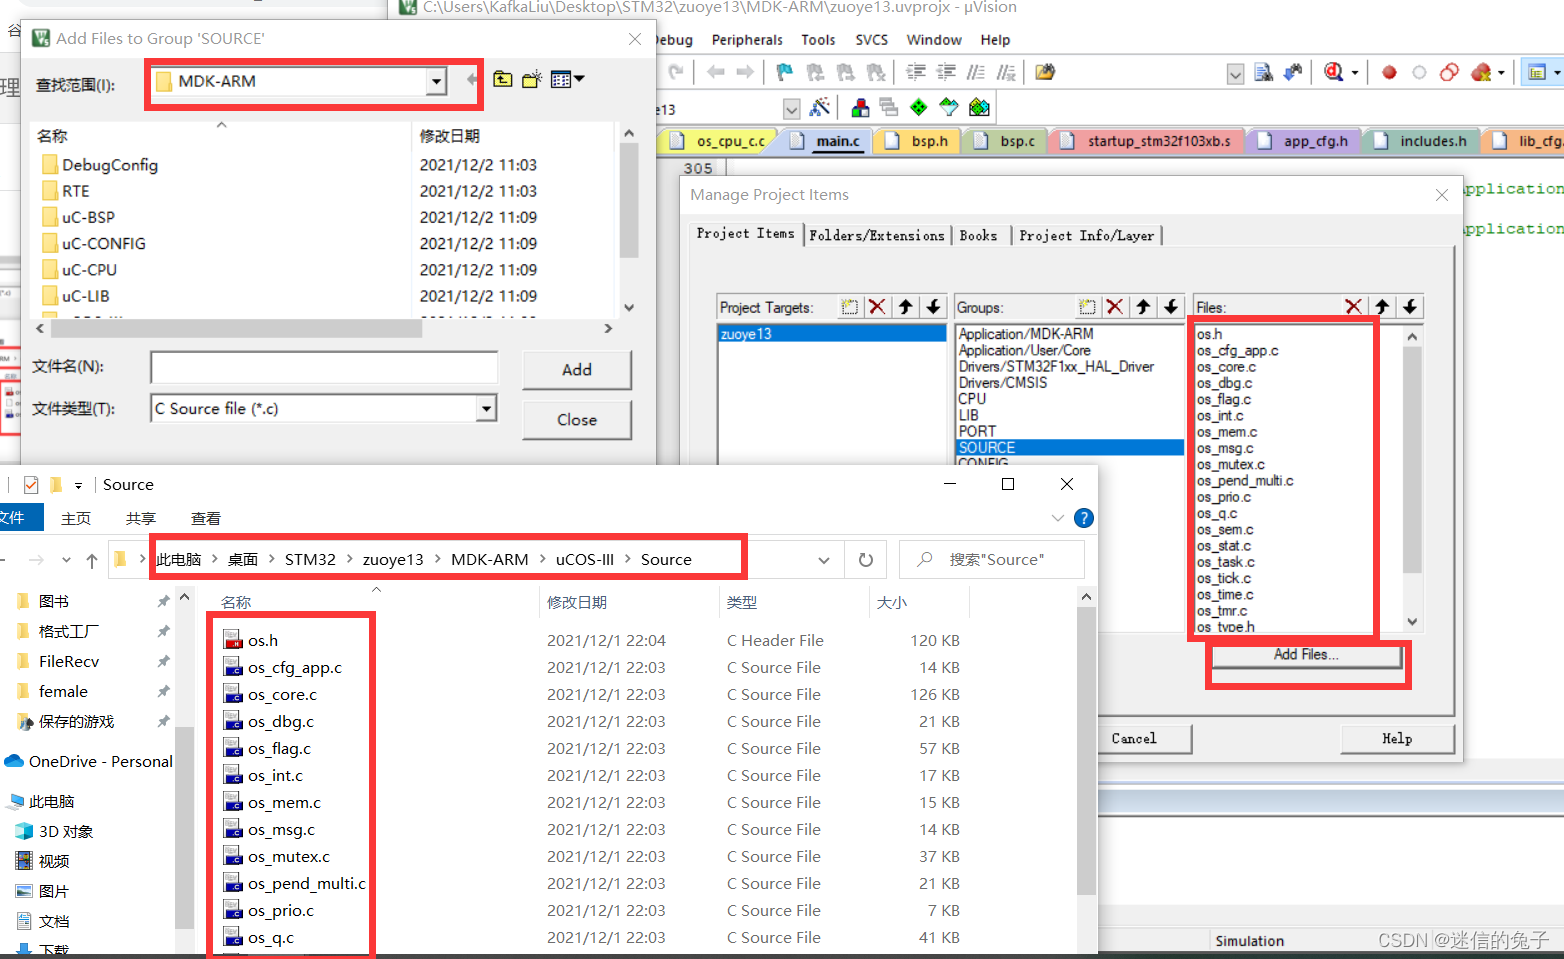Viewport: 1564px width, 959px height.
Task: Move file up in Files list
Action: coord(1382,307)
